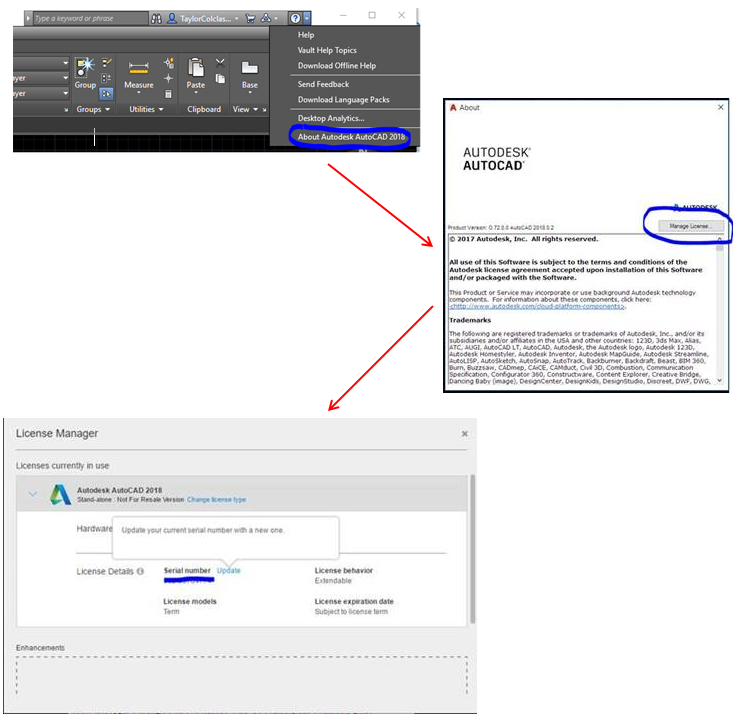Click the Point ID crosshair icon
The height and width of the screenshot is (718, 736).
coord(169,78)
